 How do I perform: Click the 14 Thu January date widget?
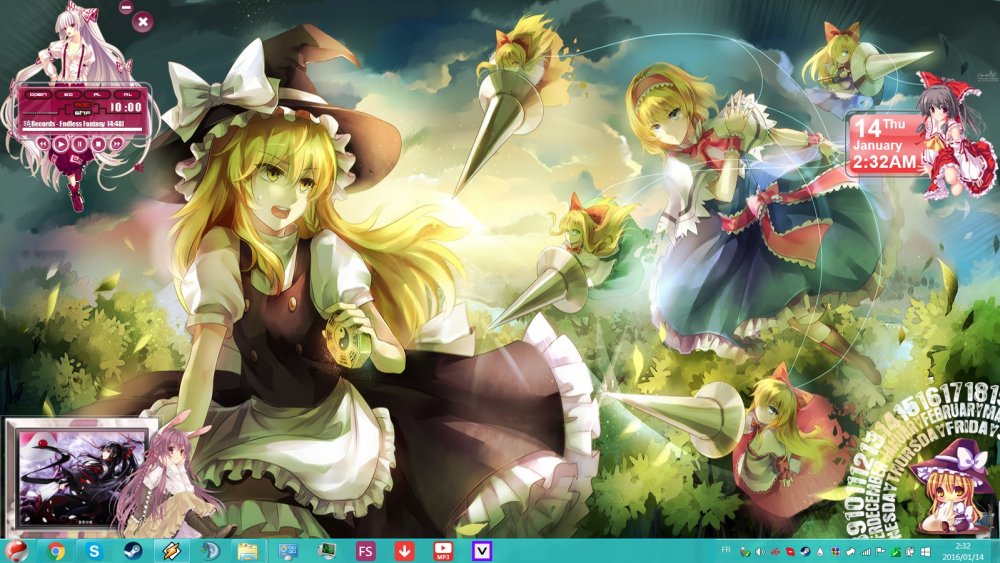[886, 145]
